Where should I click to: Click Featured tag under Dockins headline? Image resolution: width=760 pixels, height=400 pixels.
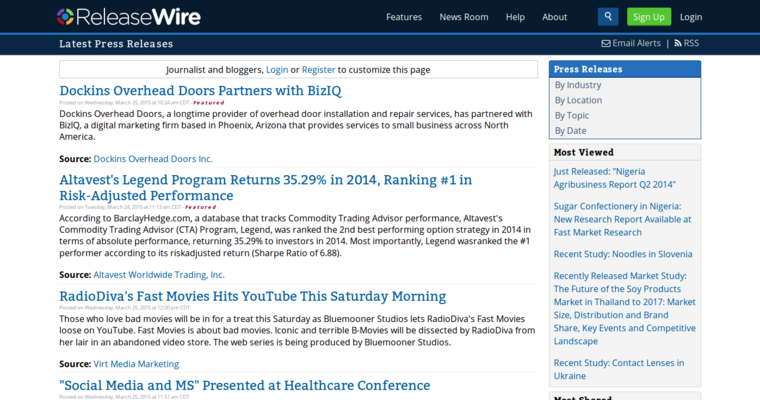(x=208, y=103)
